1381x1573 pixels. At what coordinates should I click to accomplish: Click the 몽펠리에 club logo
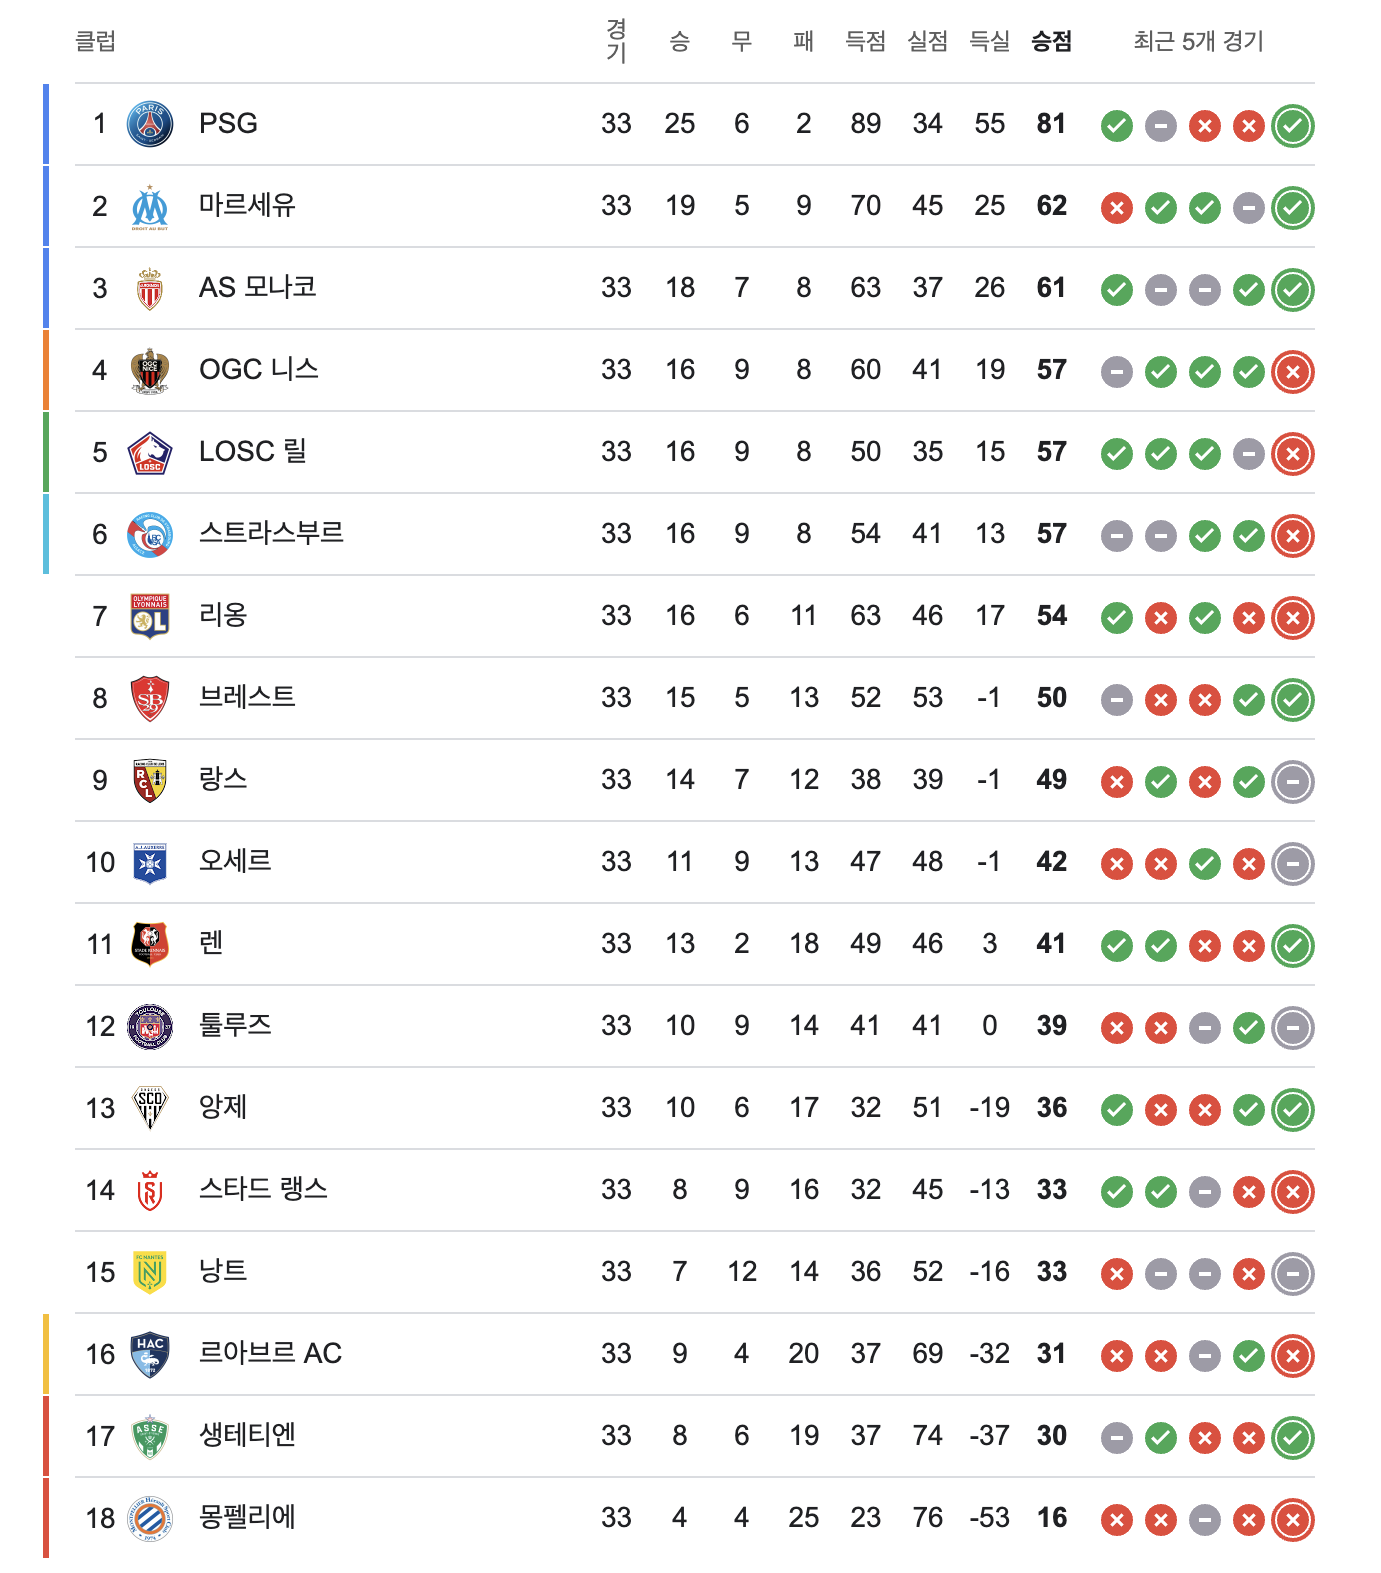150,1518
